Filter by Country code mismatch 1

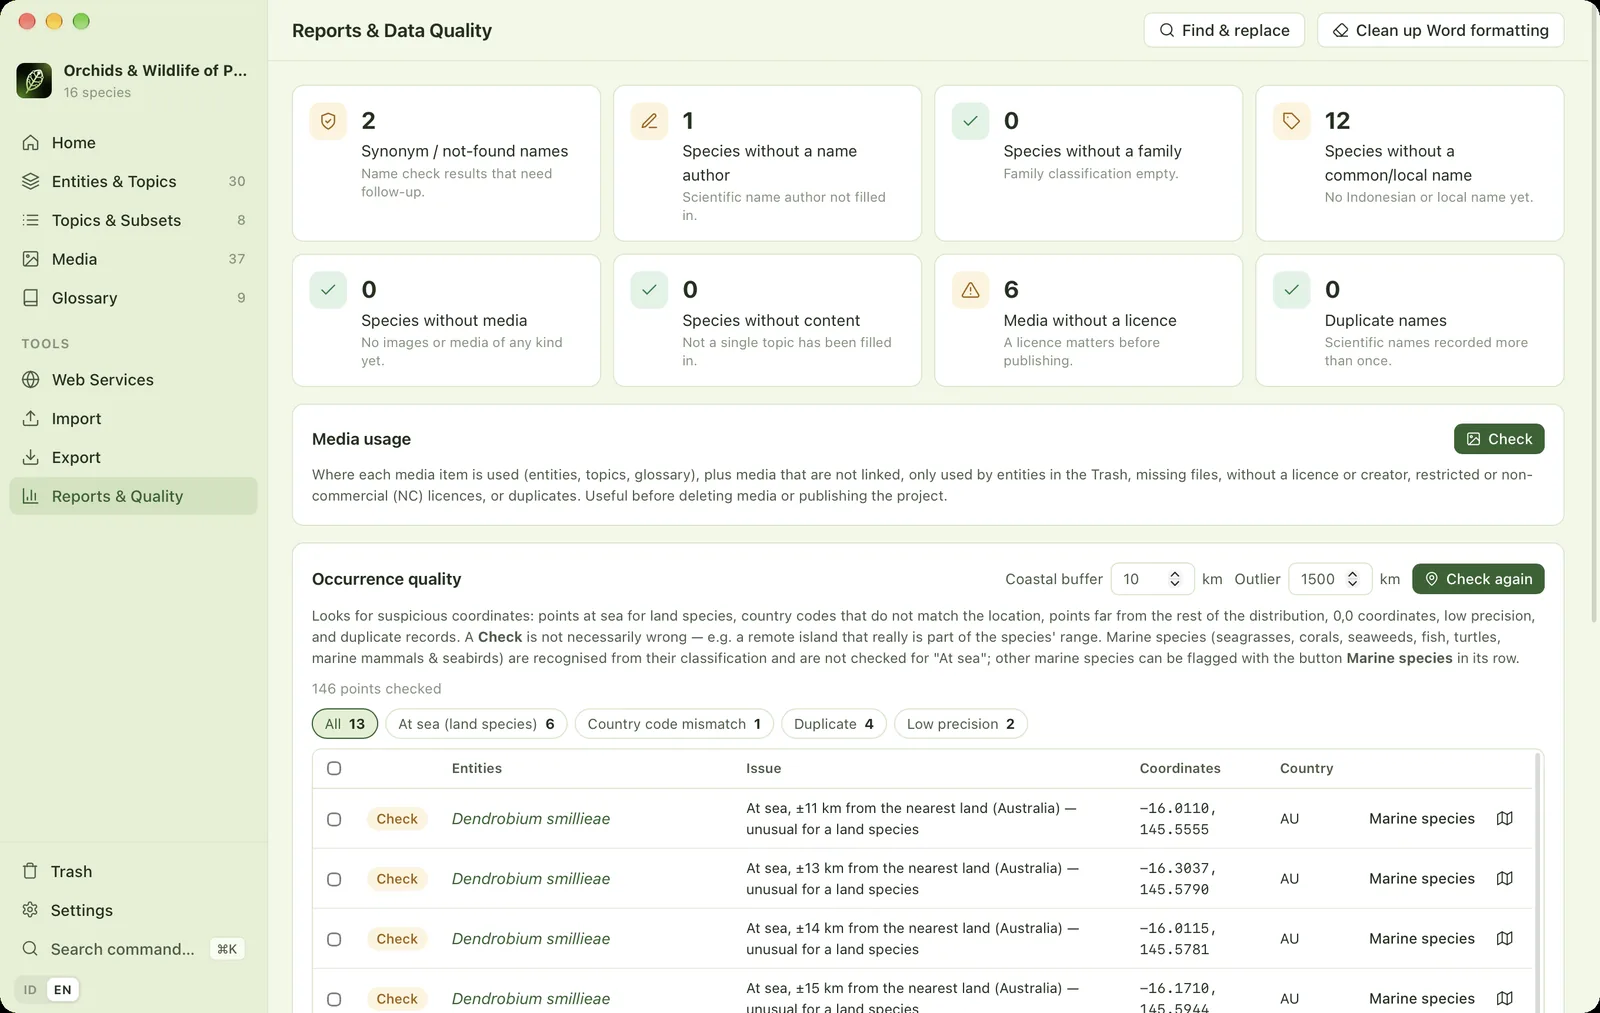click(674, 724)
